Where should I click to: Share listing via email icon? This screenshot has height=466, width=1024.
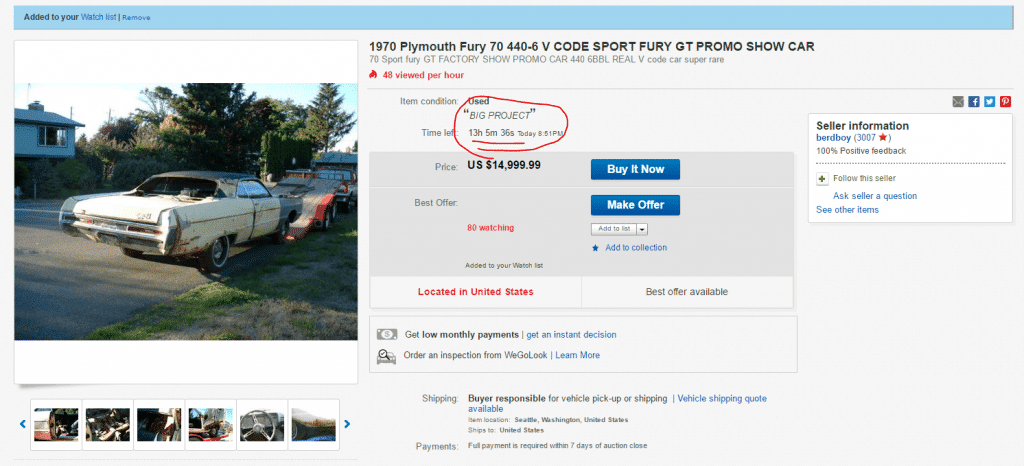958,102
